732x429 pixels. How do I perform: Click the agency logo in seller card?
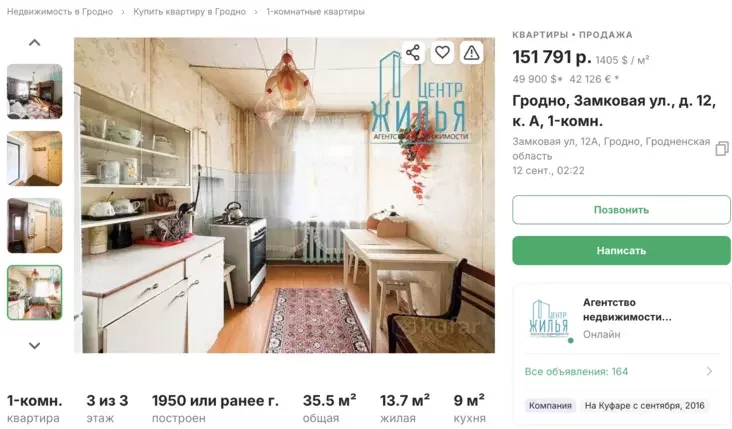(549, 319)
